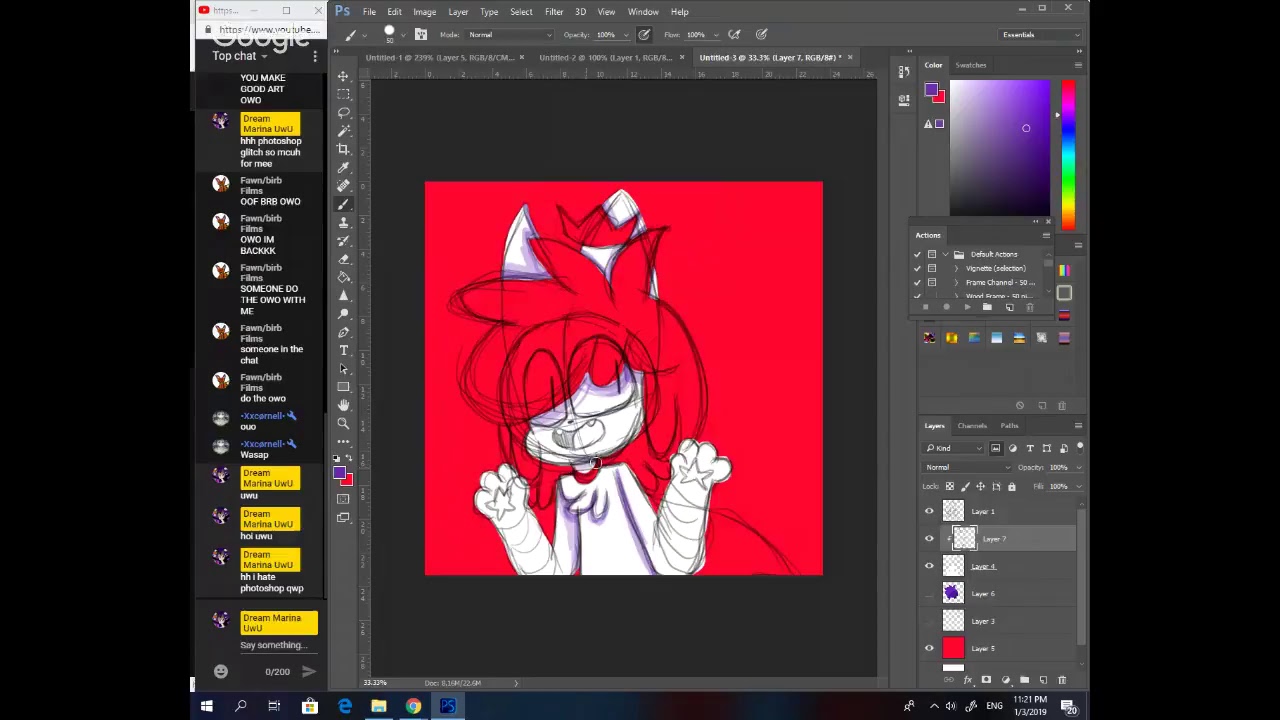This screenshot has width=1280, height=720.
Task: Open Chrome from the taskbar
Action: (x=413, y=707)
